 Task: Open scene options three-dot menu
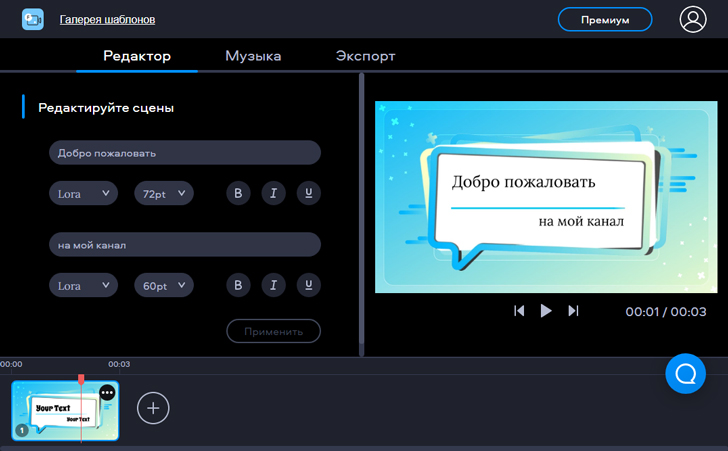point(107,393)
